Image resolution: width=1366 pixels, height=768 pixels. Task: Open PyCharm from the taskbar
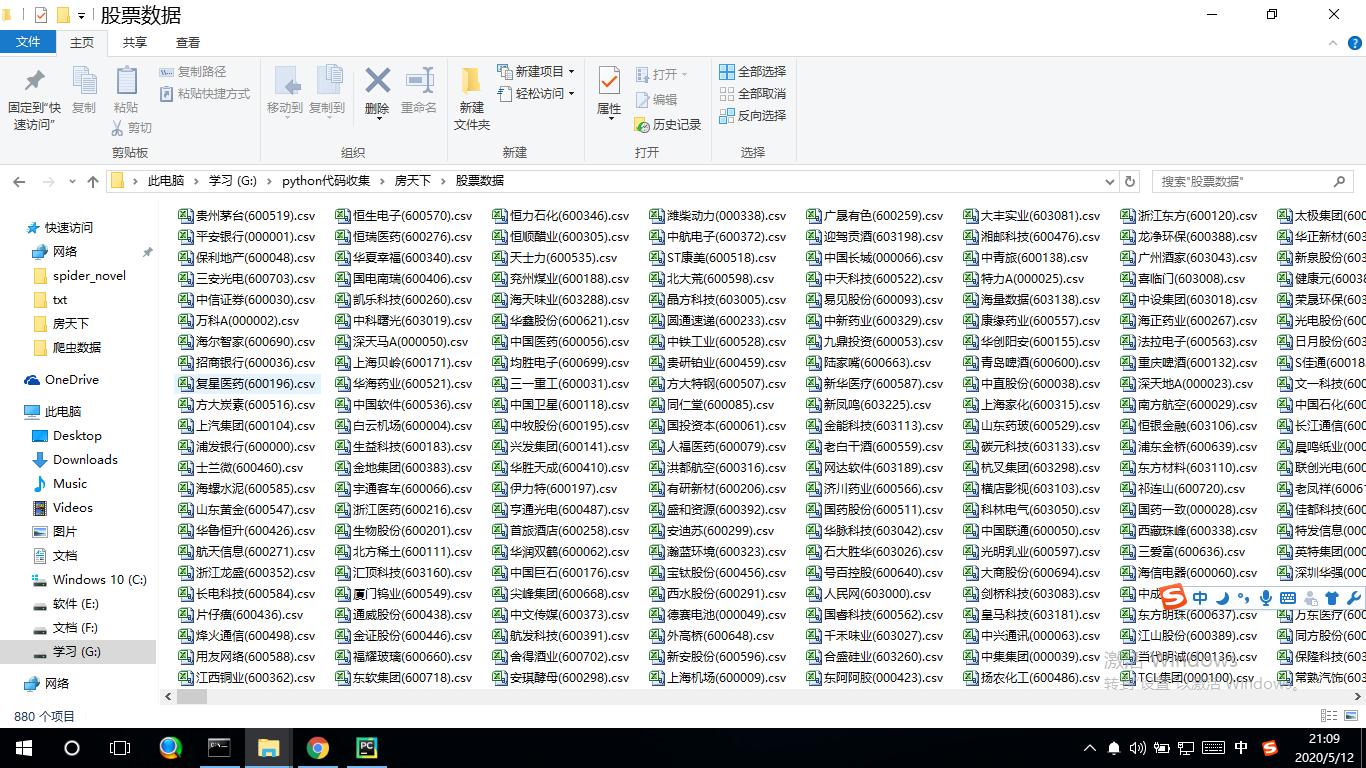coord(366,748)
